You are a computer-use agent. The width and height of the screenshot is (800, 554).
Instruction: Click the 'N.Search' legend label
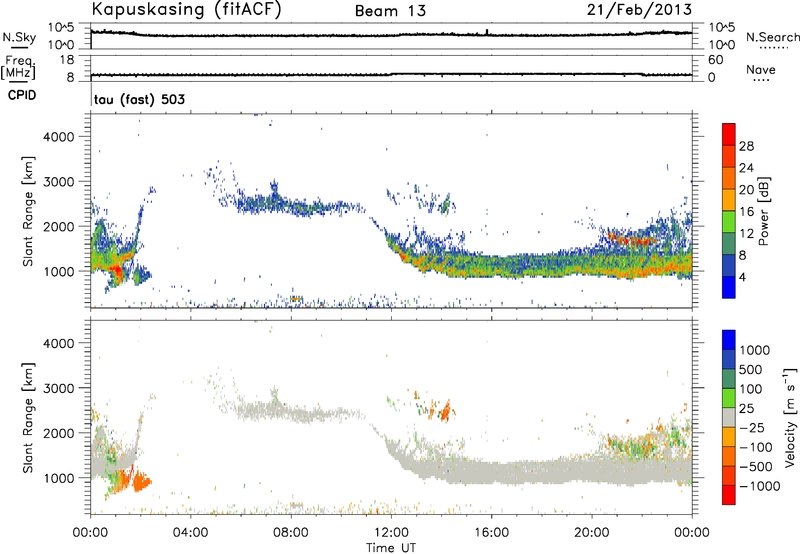point(772,37)
